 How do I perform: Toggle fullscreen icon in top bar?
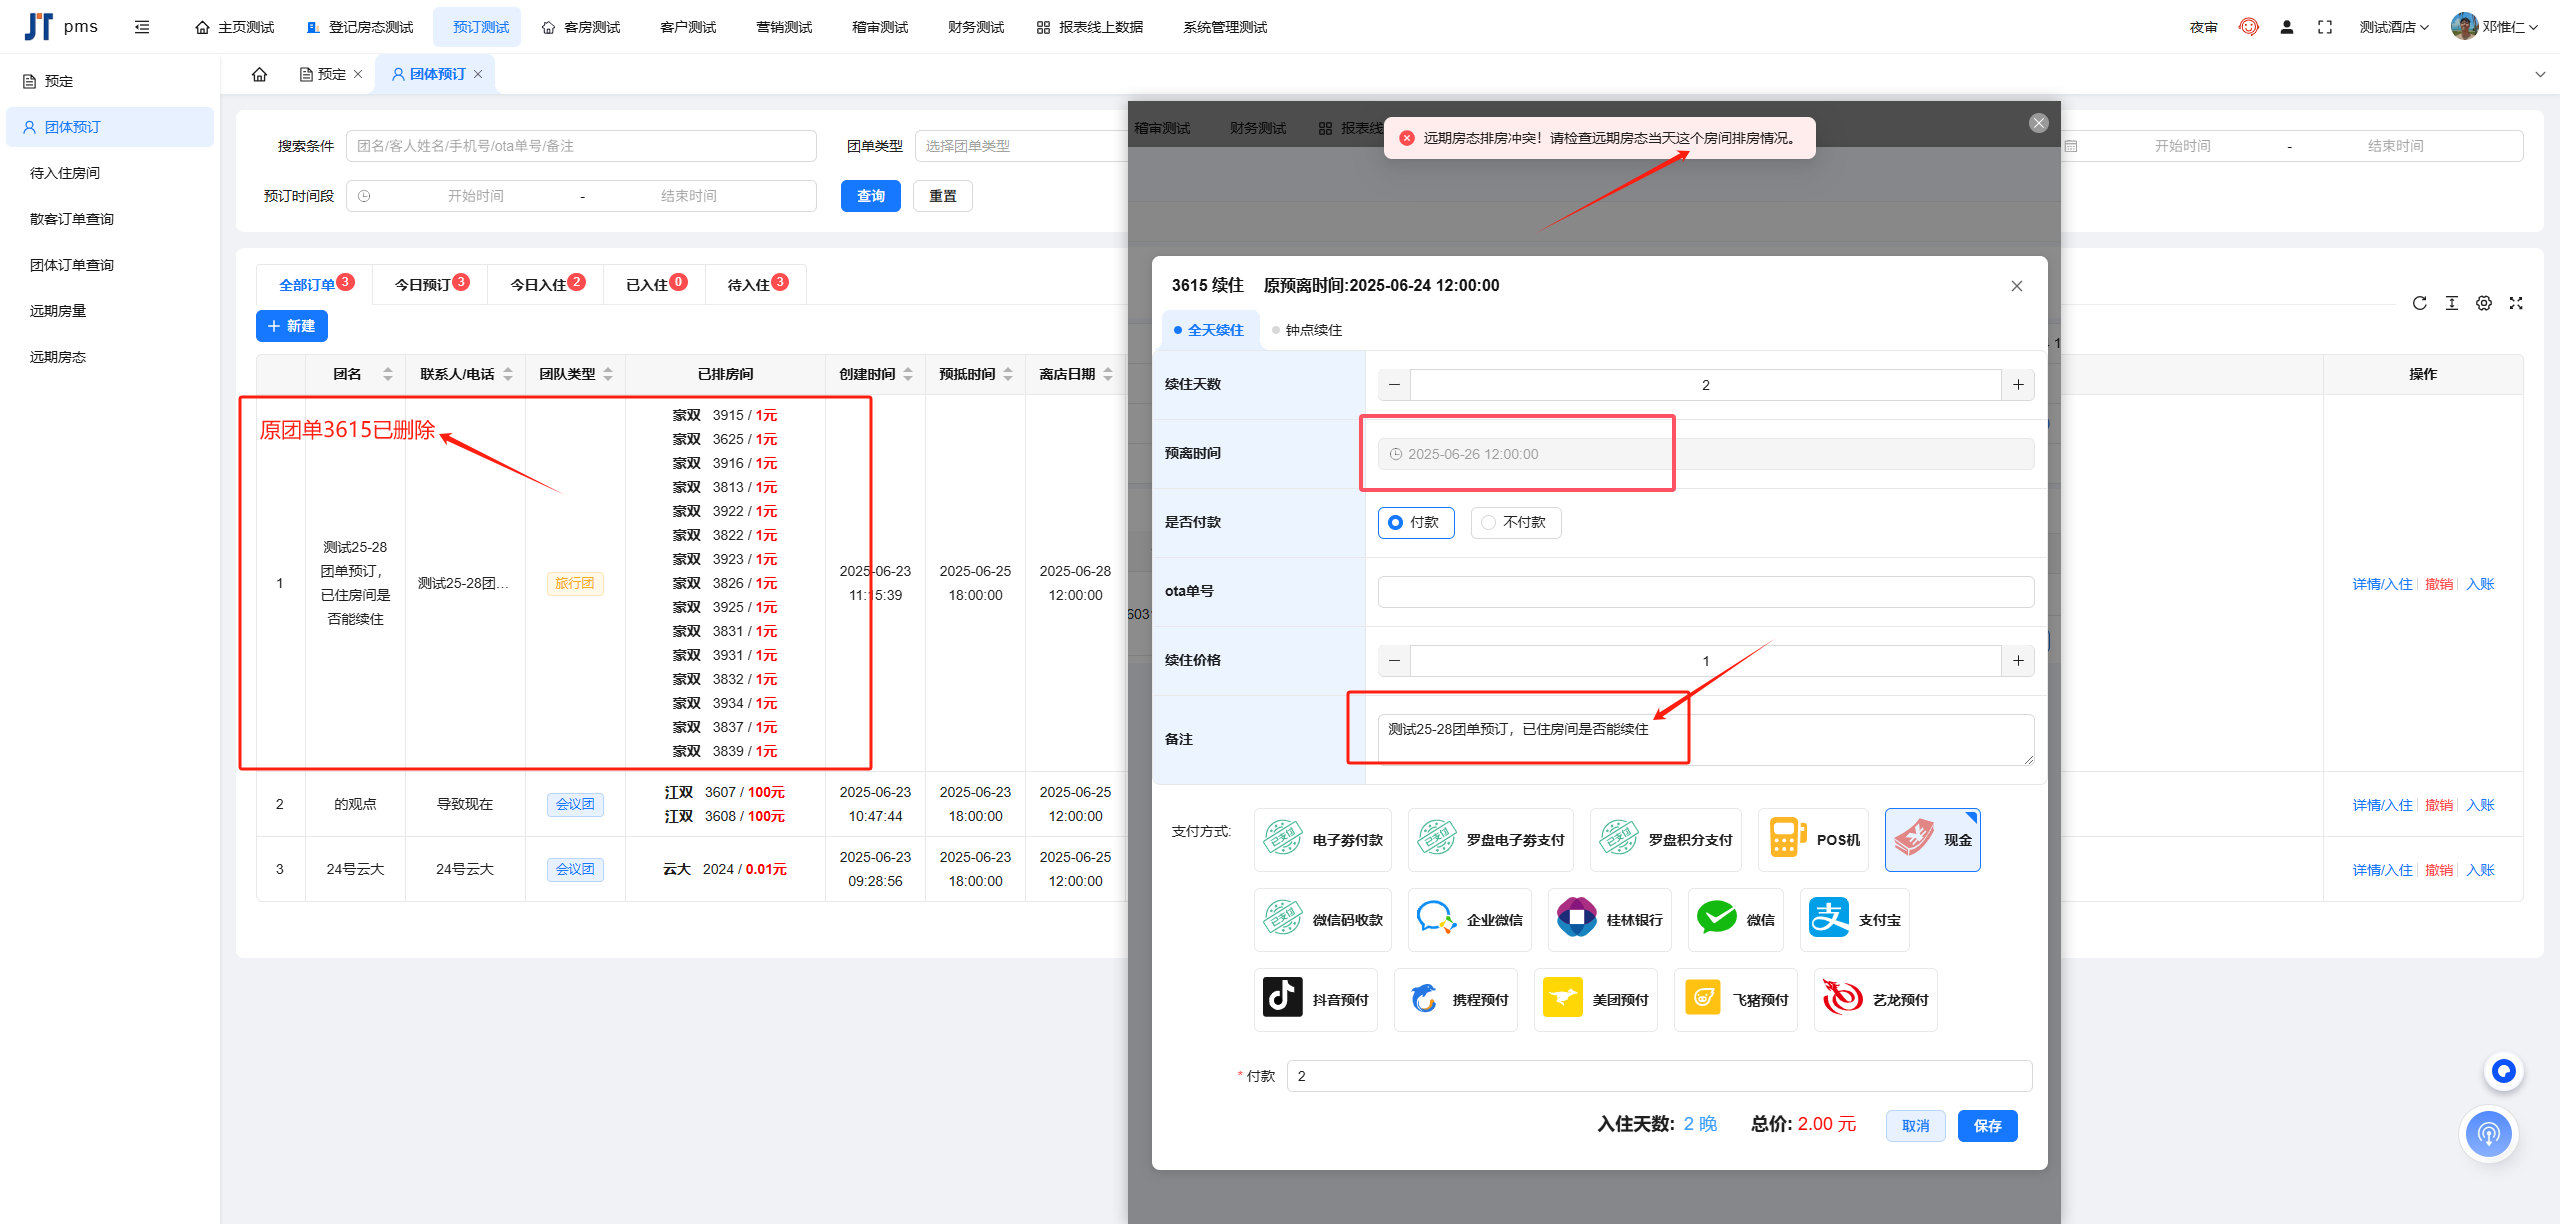[x=2325, y=27]
